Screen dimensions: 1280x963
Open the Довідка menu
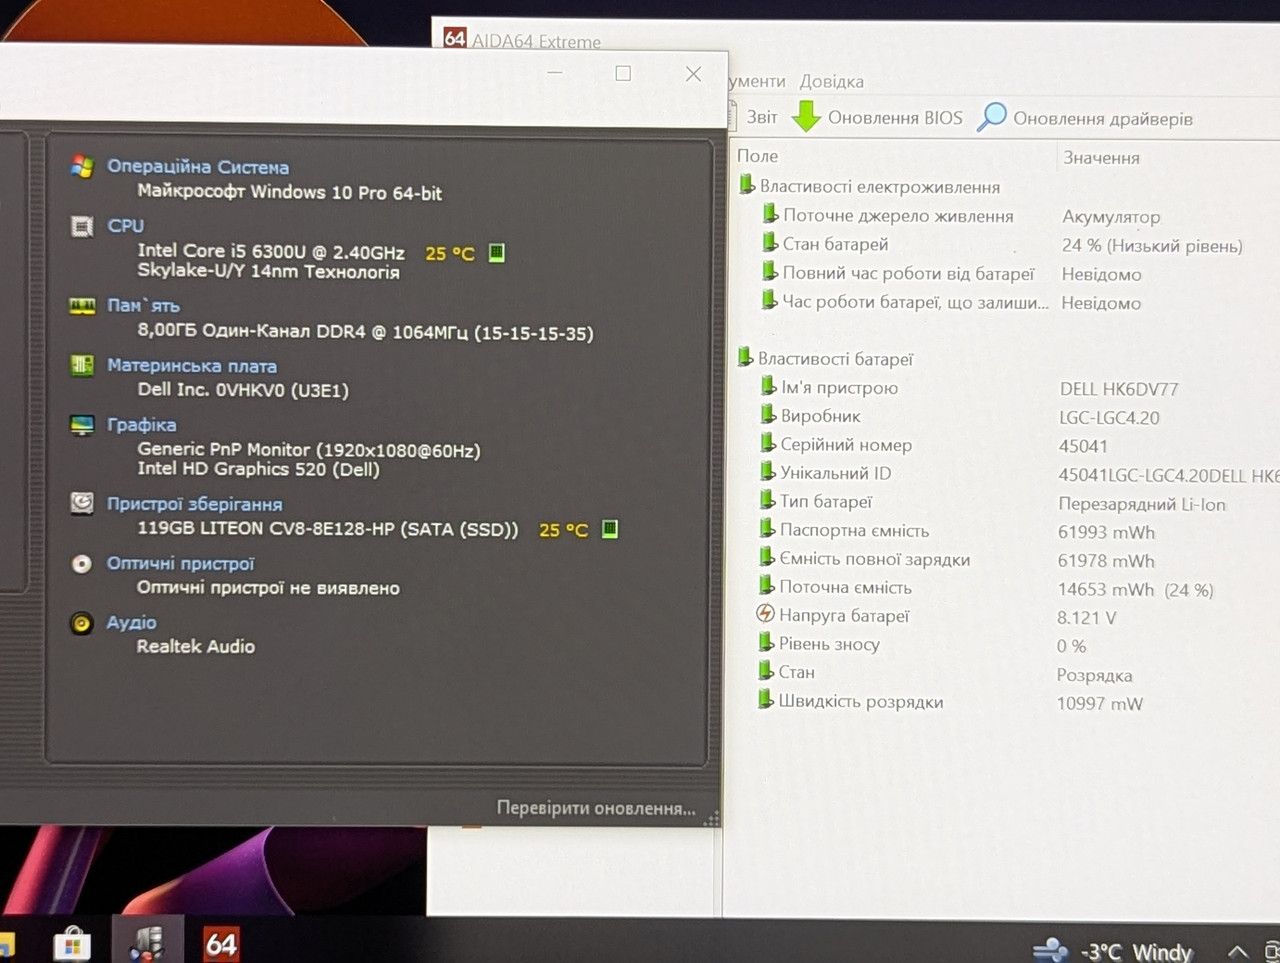tap(831, 81)
